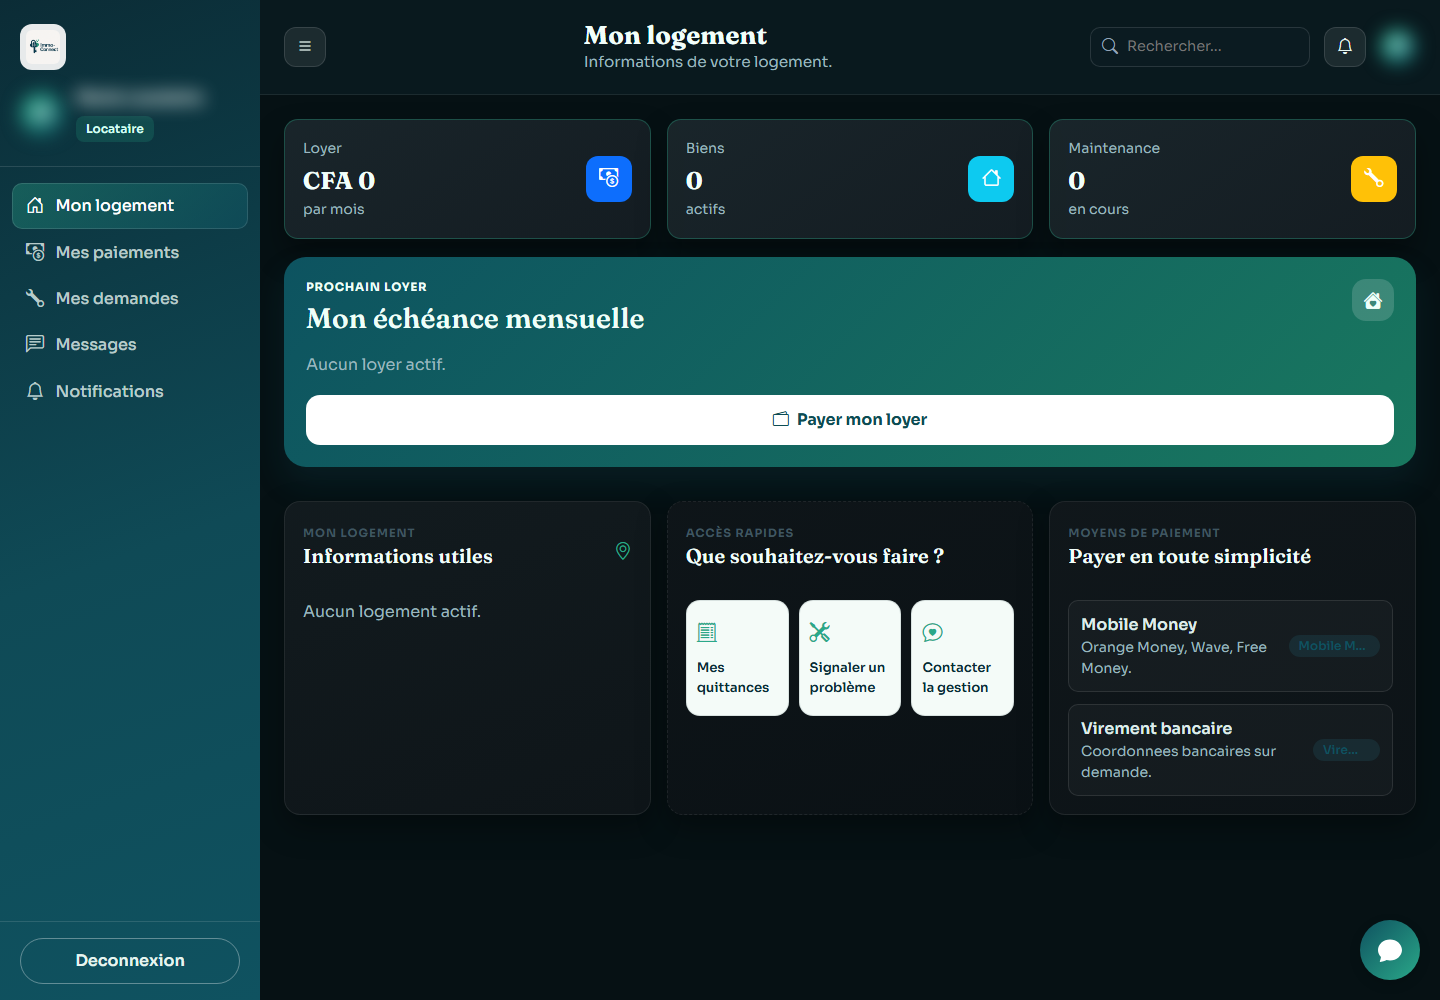Image resolution: width=1440 pixels, height=1000 pixels.
Task: Click the location pin in Informations utiles
Action: pos(623,551)
